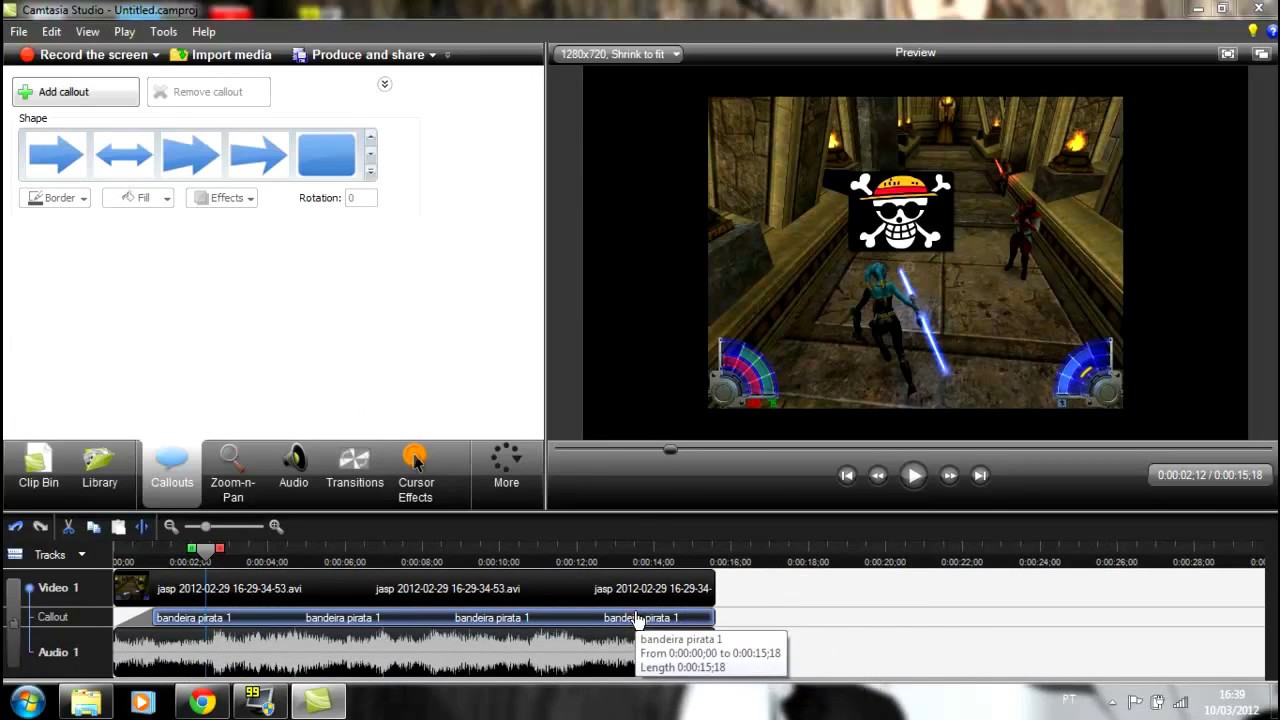This screenshot has height=720, width=1280.
Task: Open the Help menu
Action: [x=203, y=32]
